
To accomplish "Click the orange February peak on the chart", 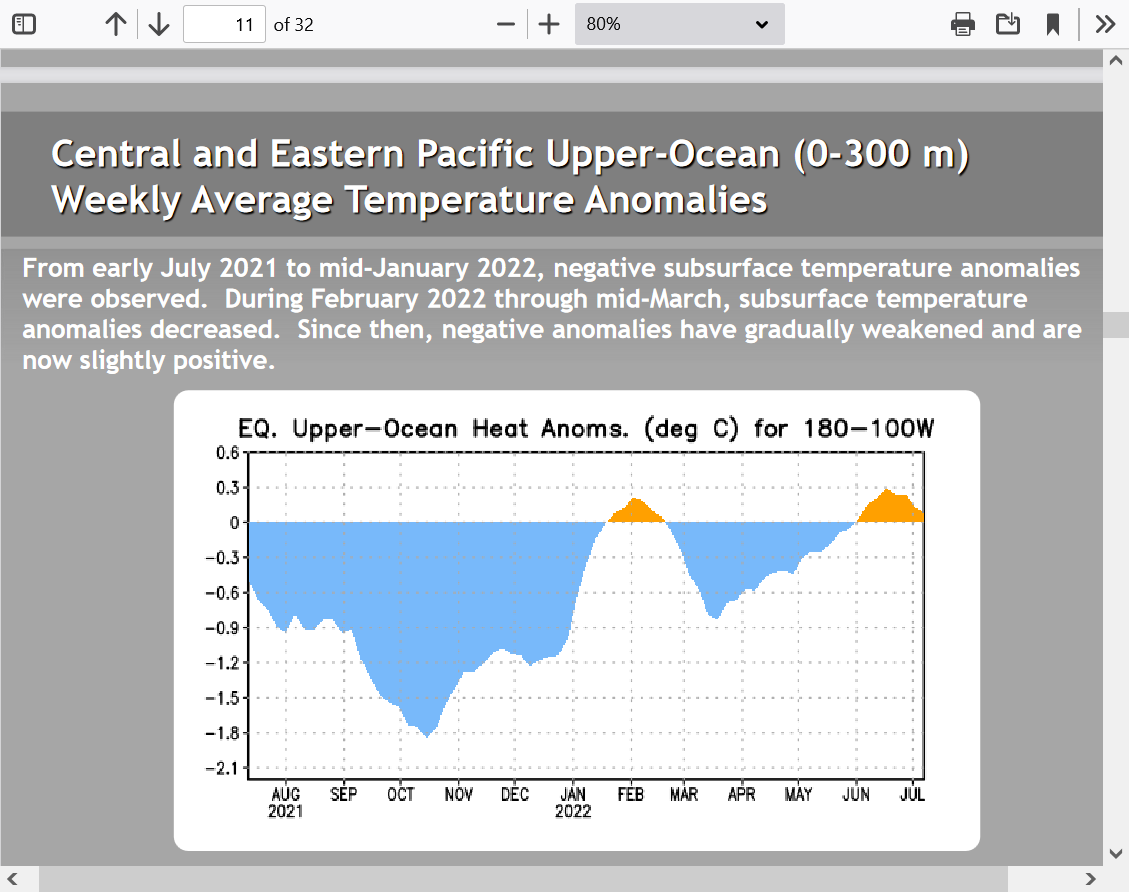I will (x=634, y=511).
